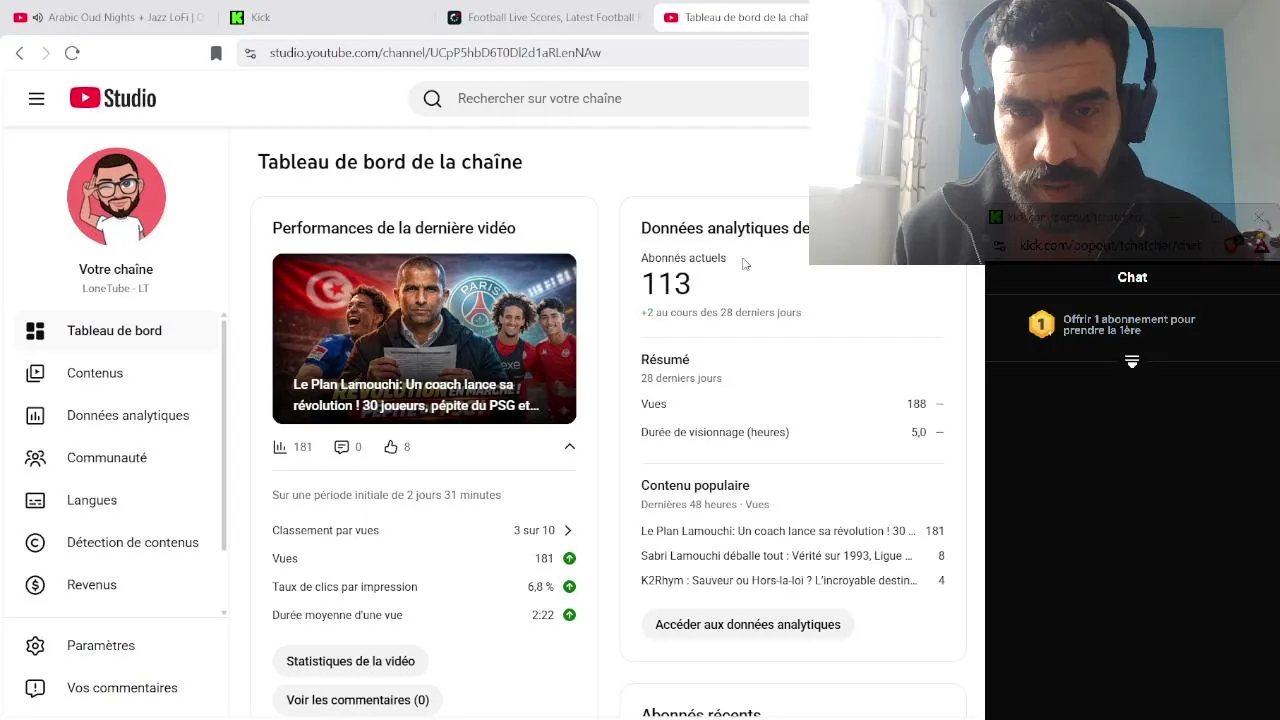Click the Paramètres gear icon

click(x=35, y=646)
